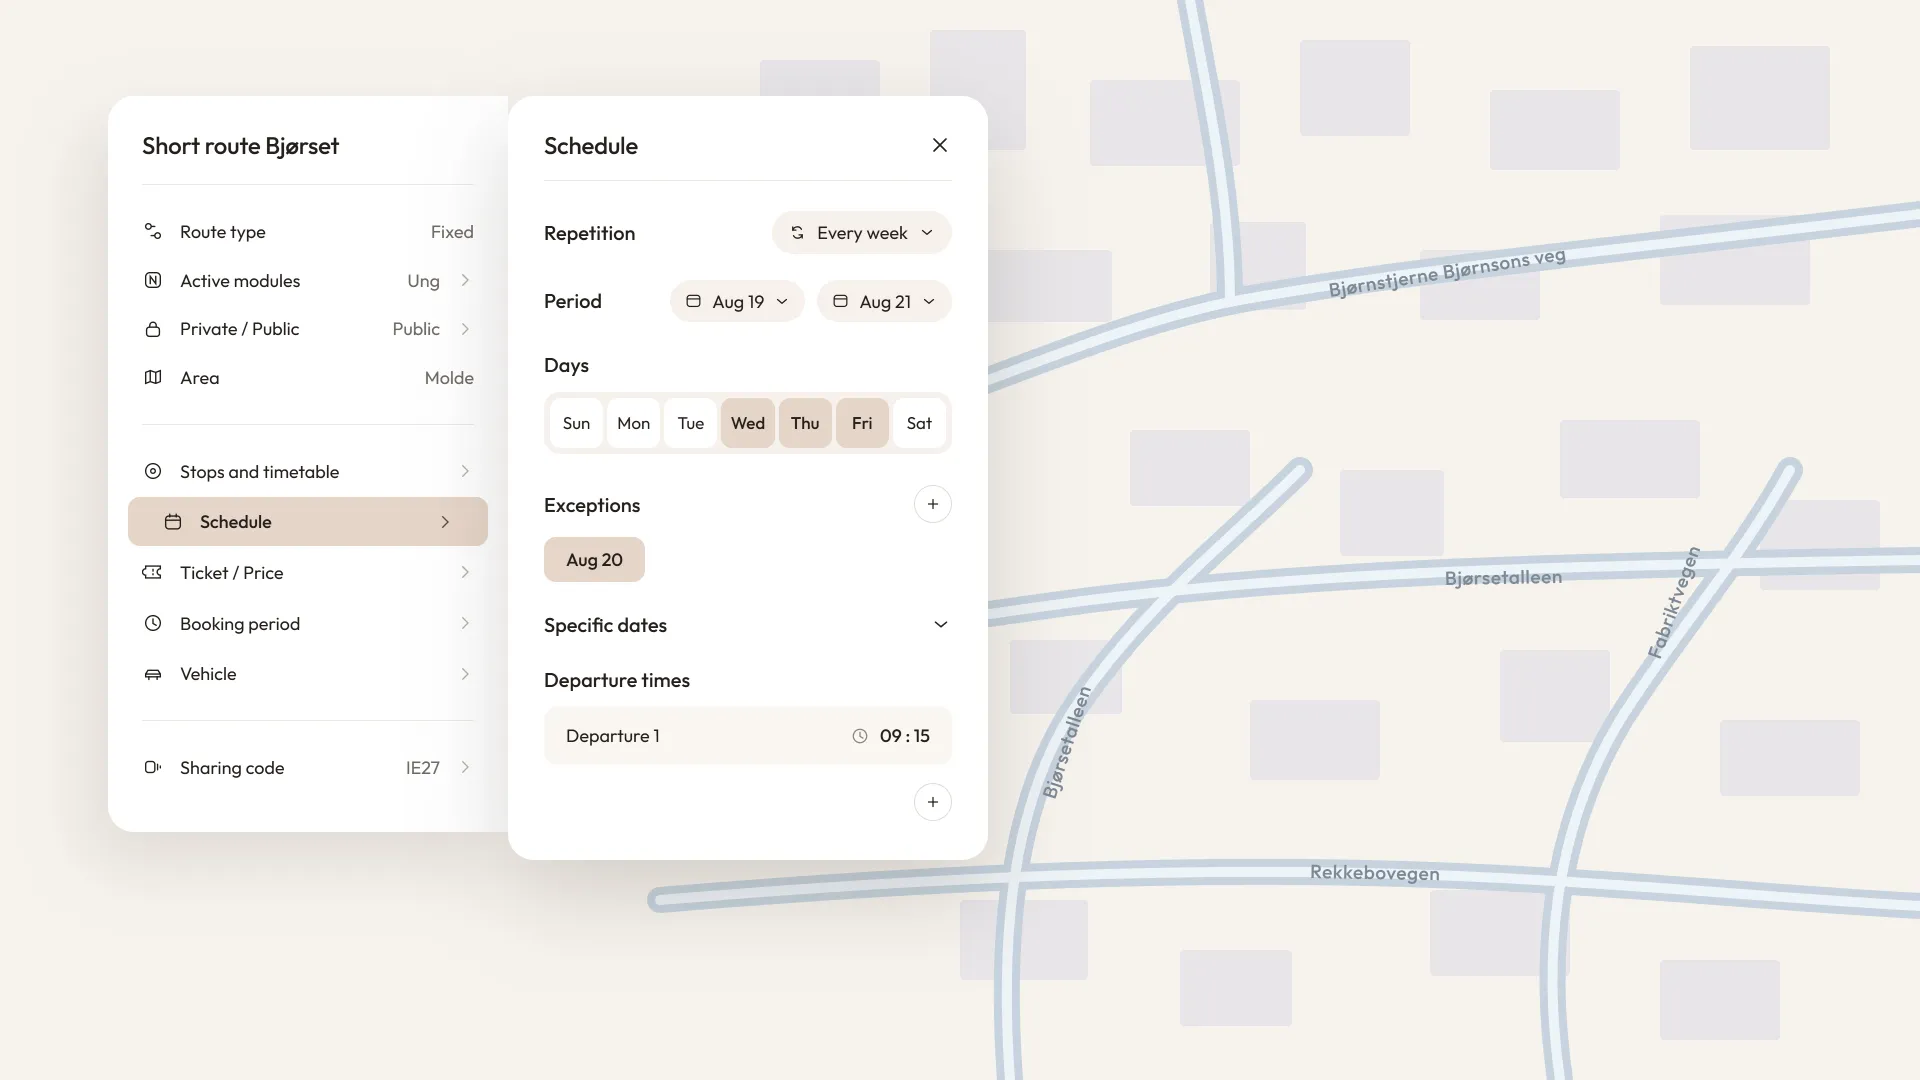
Task: Click the Private / Public row label
Action: (240, 329)
